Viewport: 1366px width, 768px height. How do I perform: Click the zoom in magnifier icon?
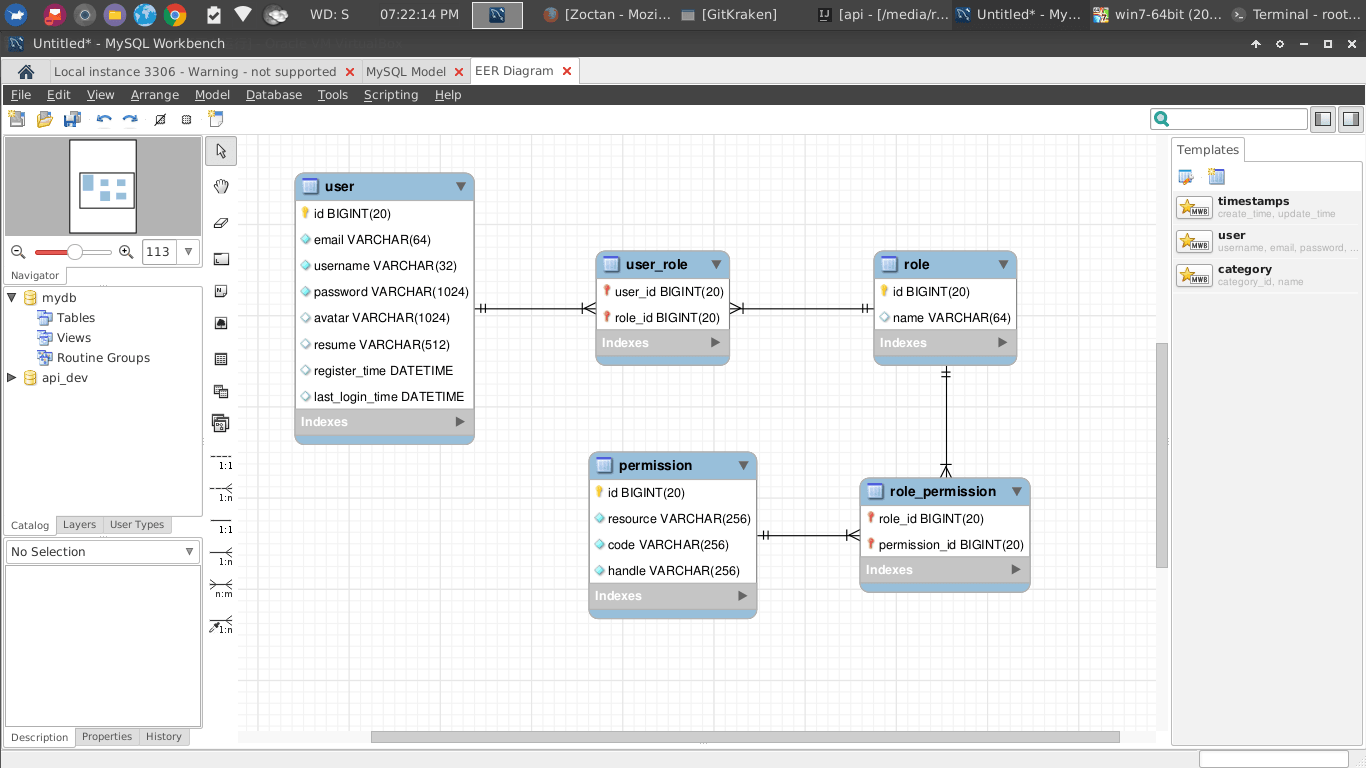[126, 252]
